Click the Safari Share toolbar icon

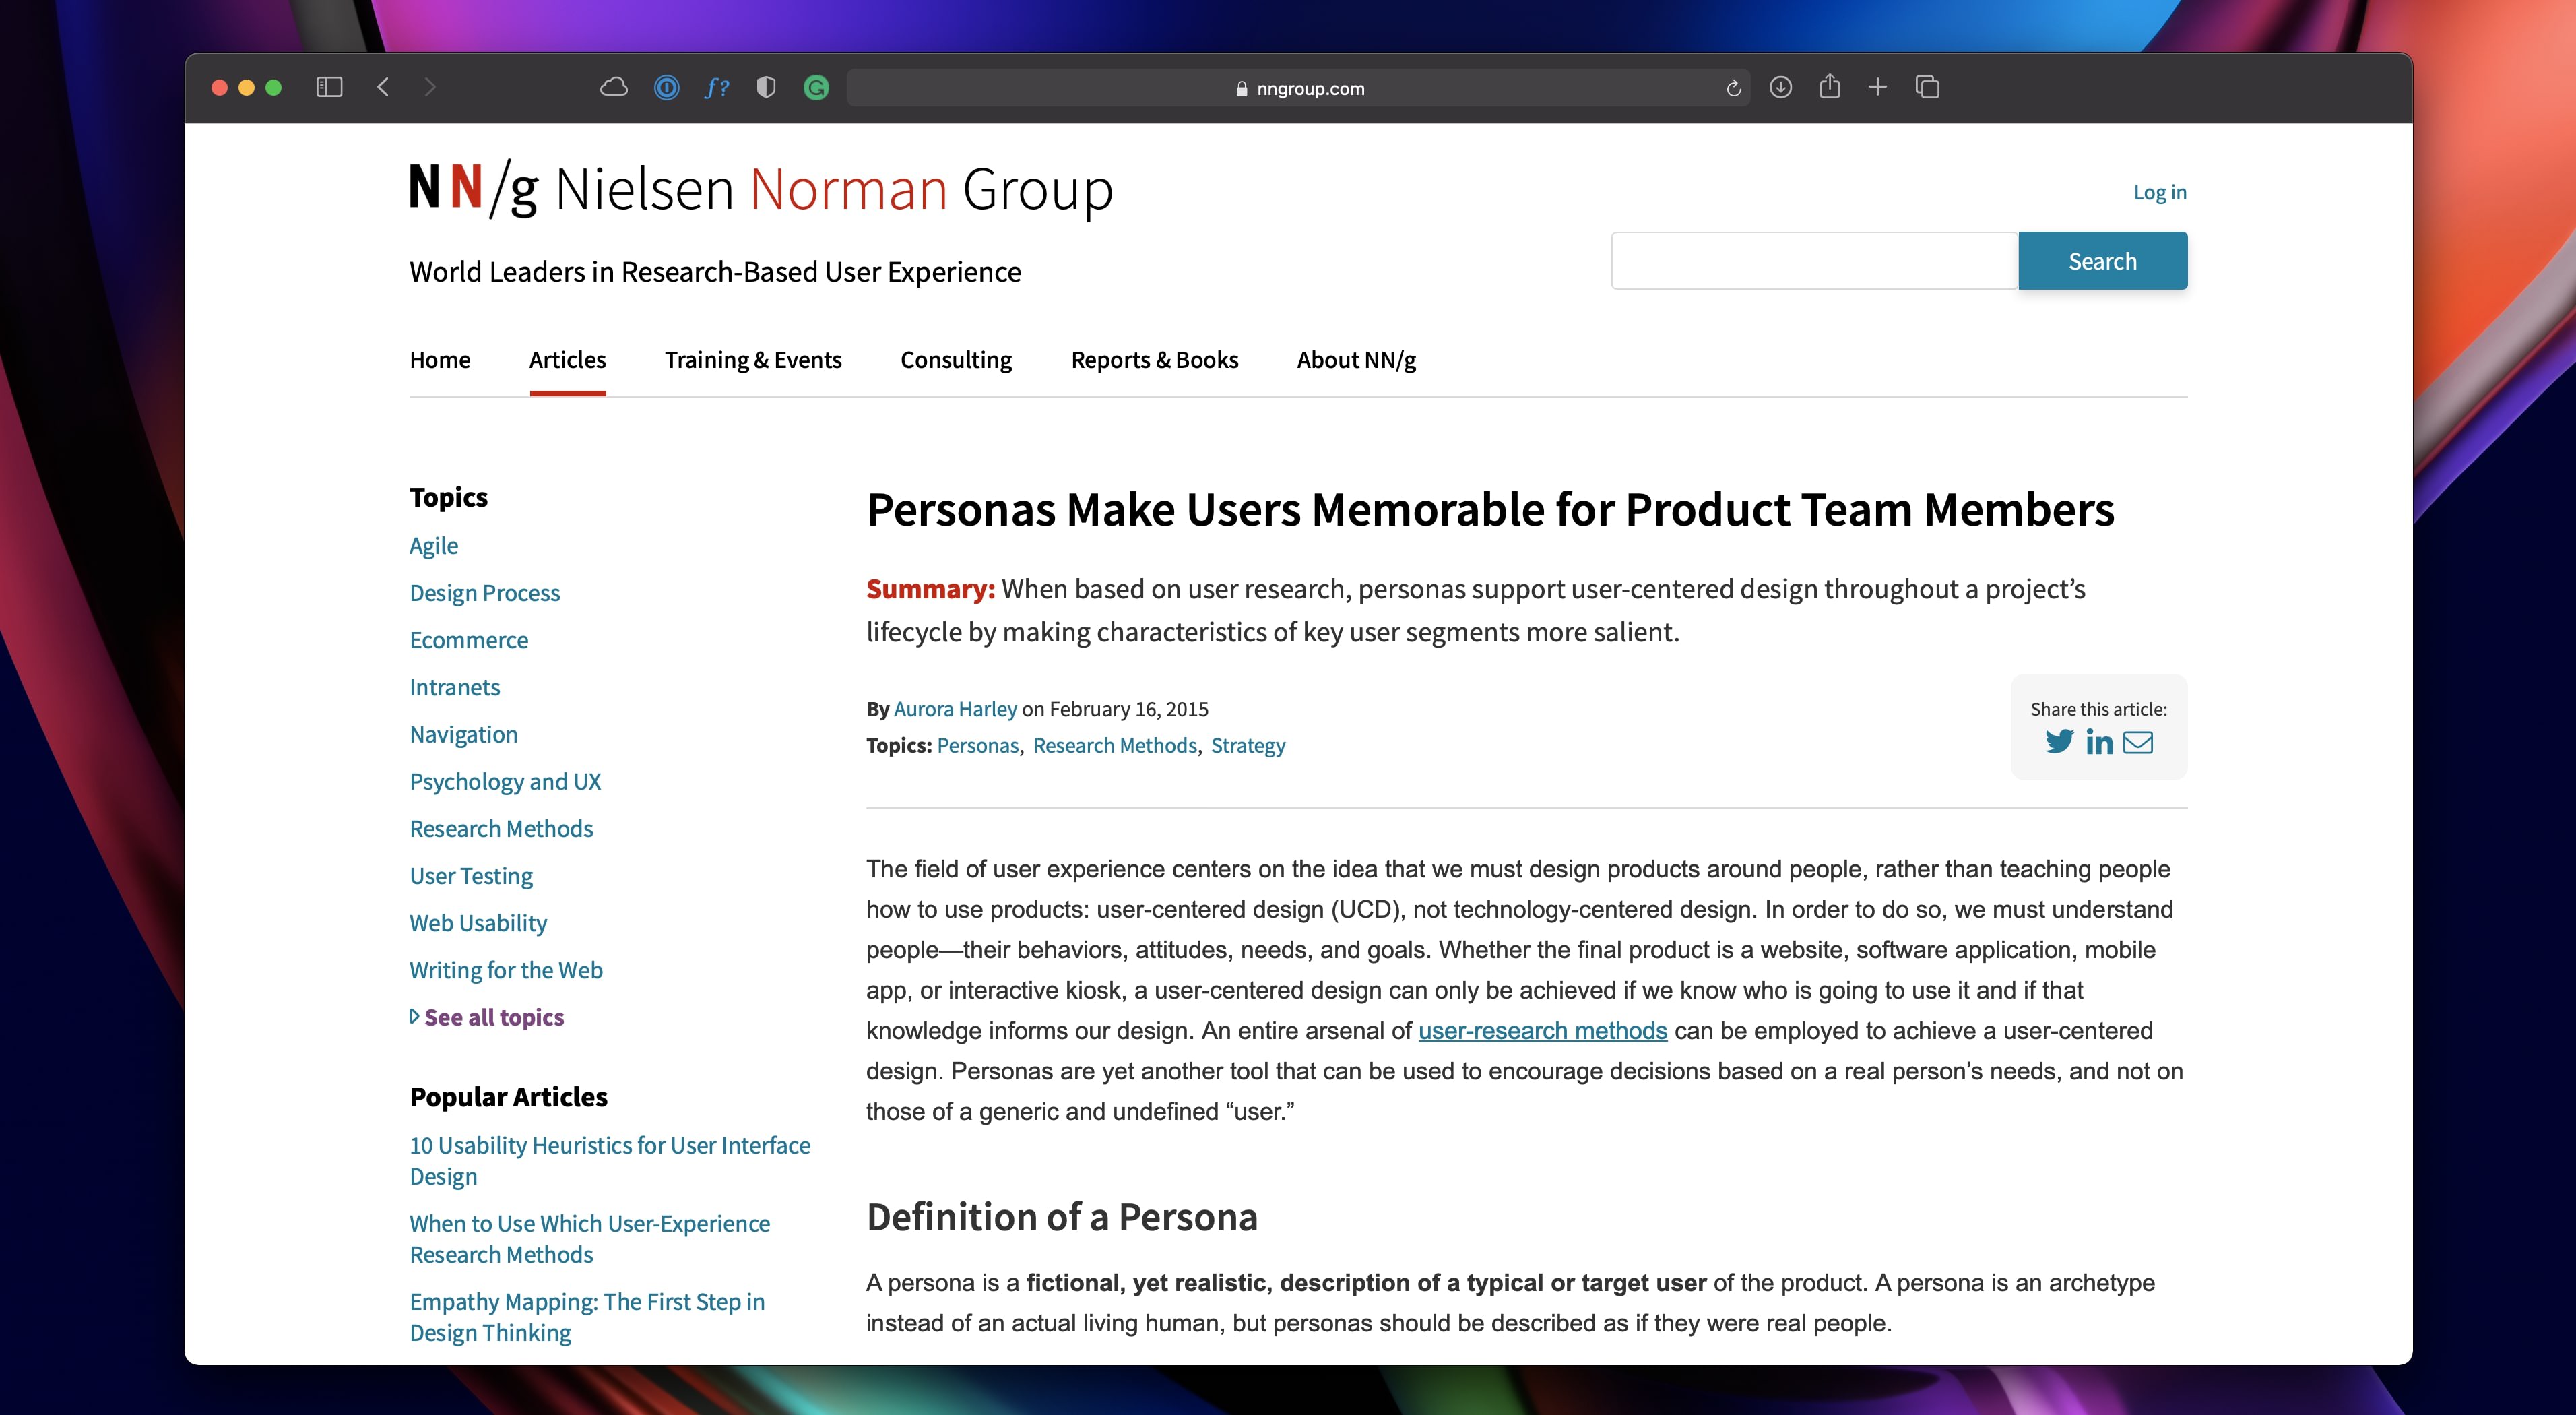pos(1829,87)
